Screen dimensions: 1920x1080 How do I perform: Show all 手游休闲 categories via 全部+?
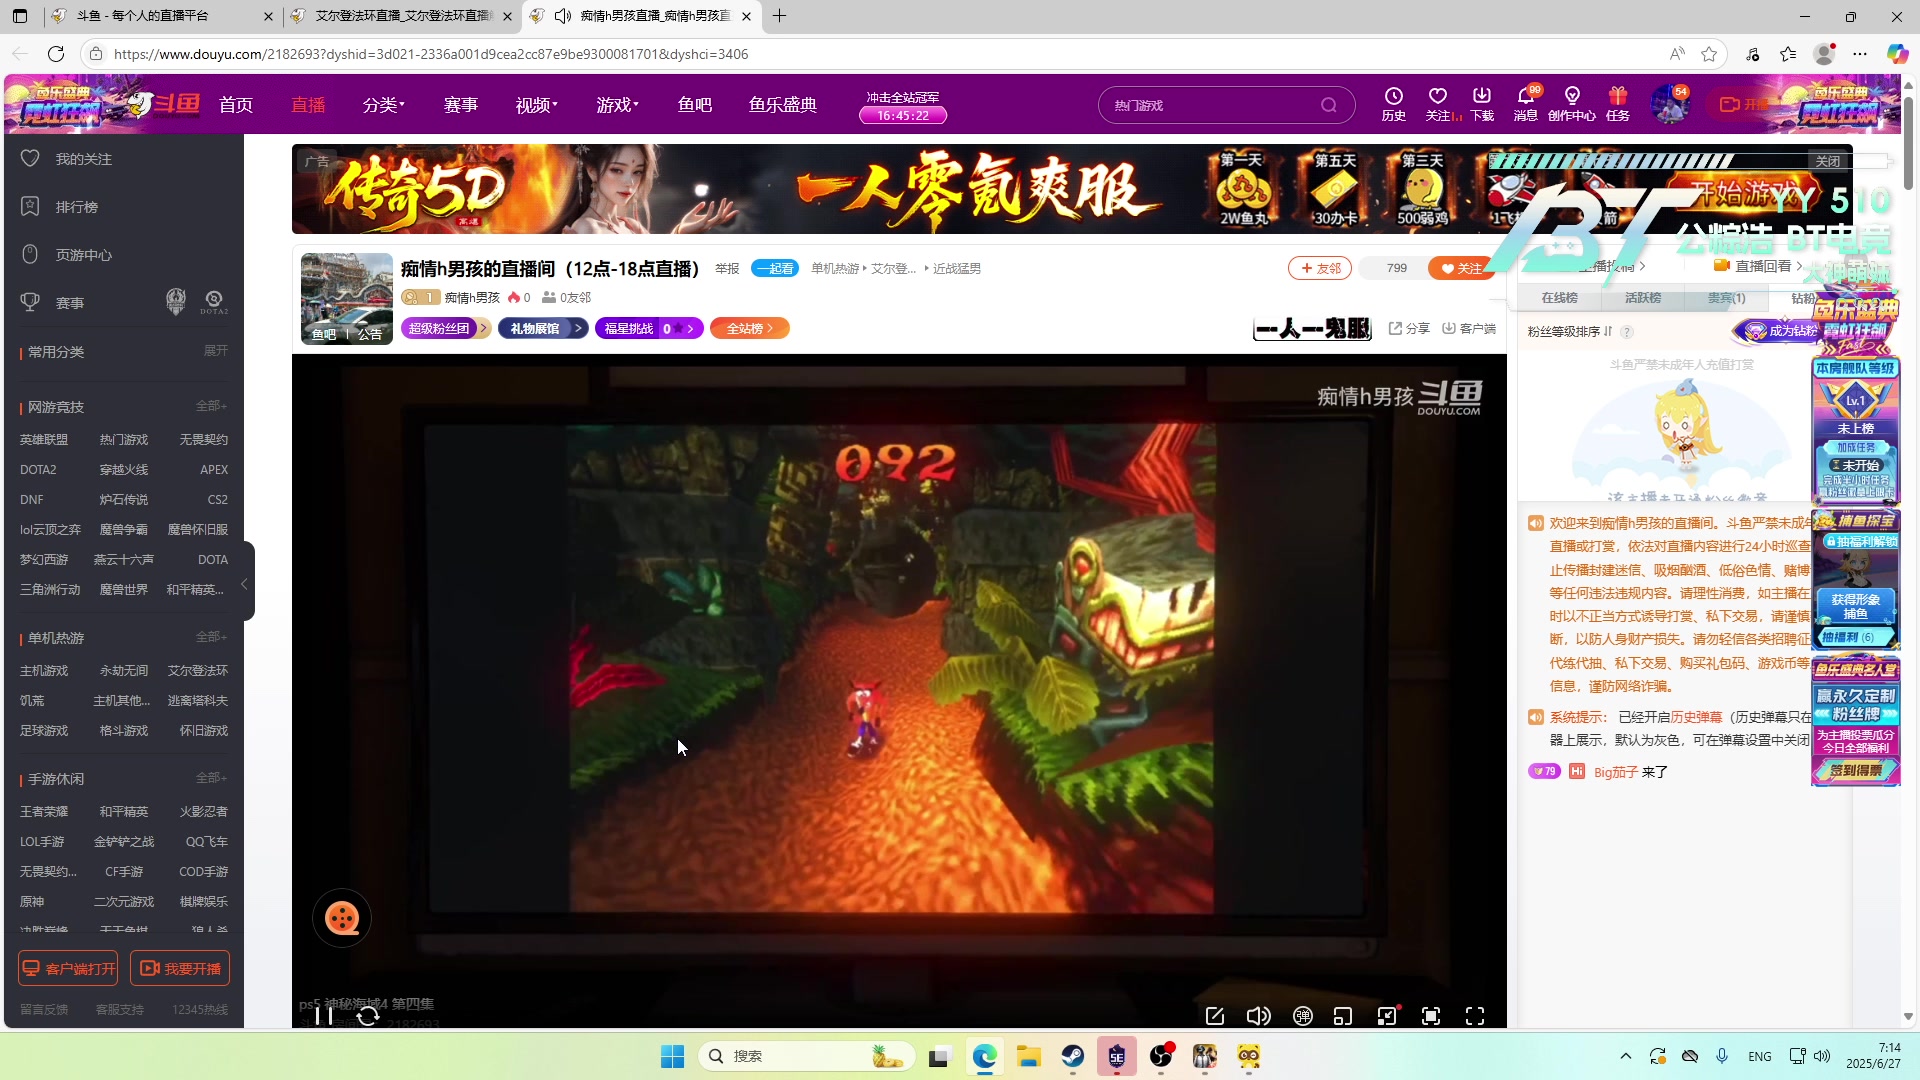click(x=212, y=778)
